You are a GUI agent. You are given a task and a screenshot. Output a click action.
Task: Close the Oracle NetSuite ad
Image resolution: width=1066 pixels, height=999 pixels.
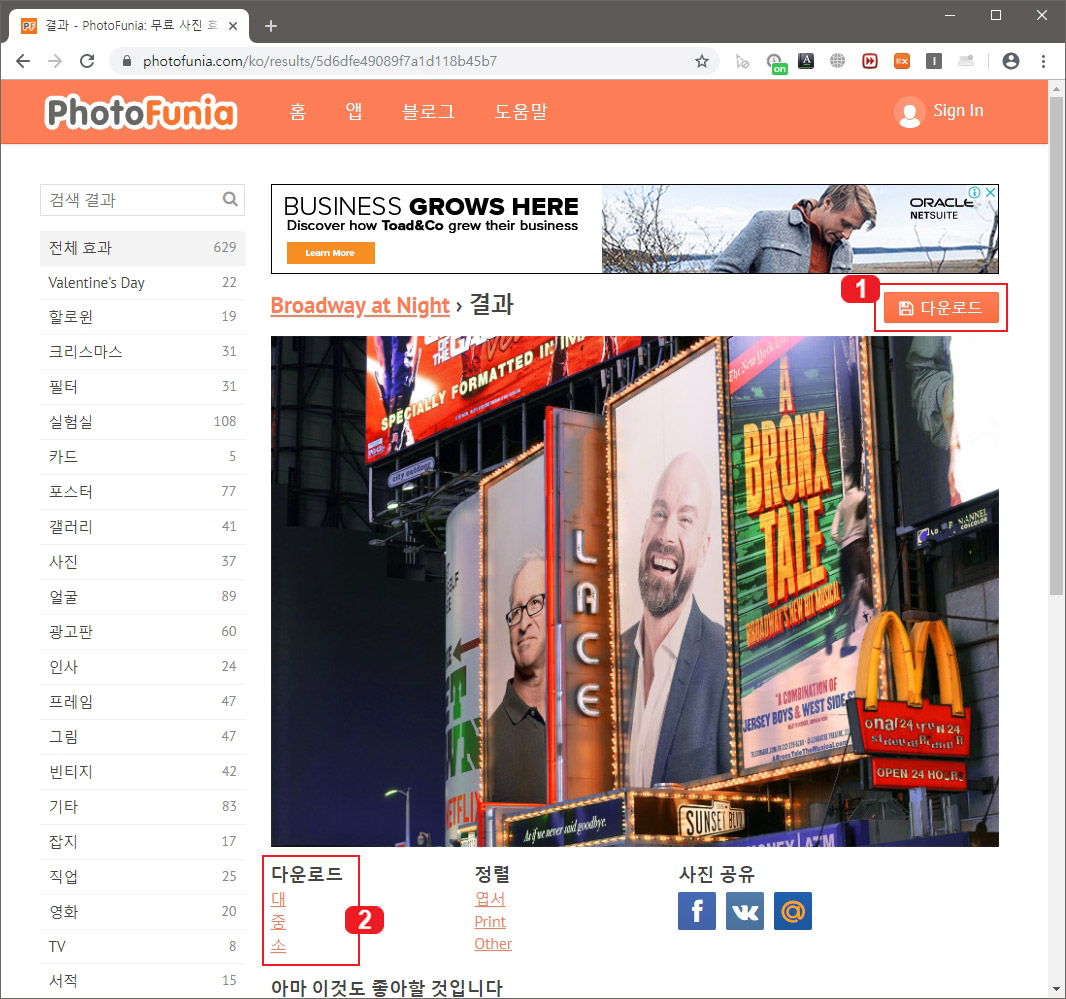click(x=991, y=192)
